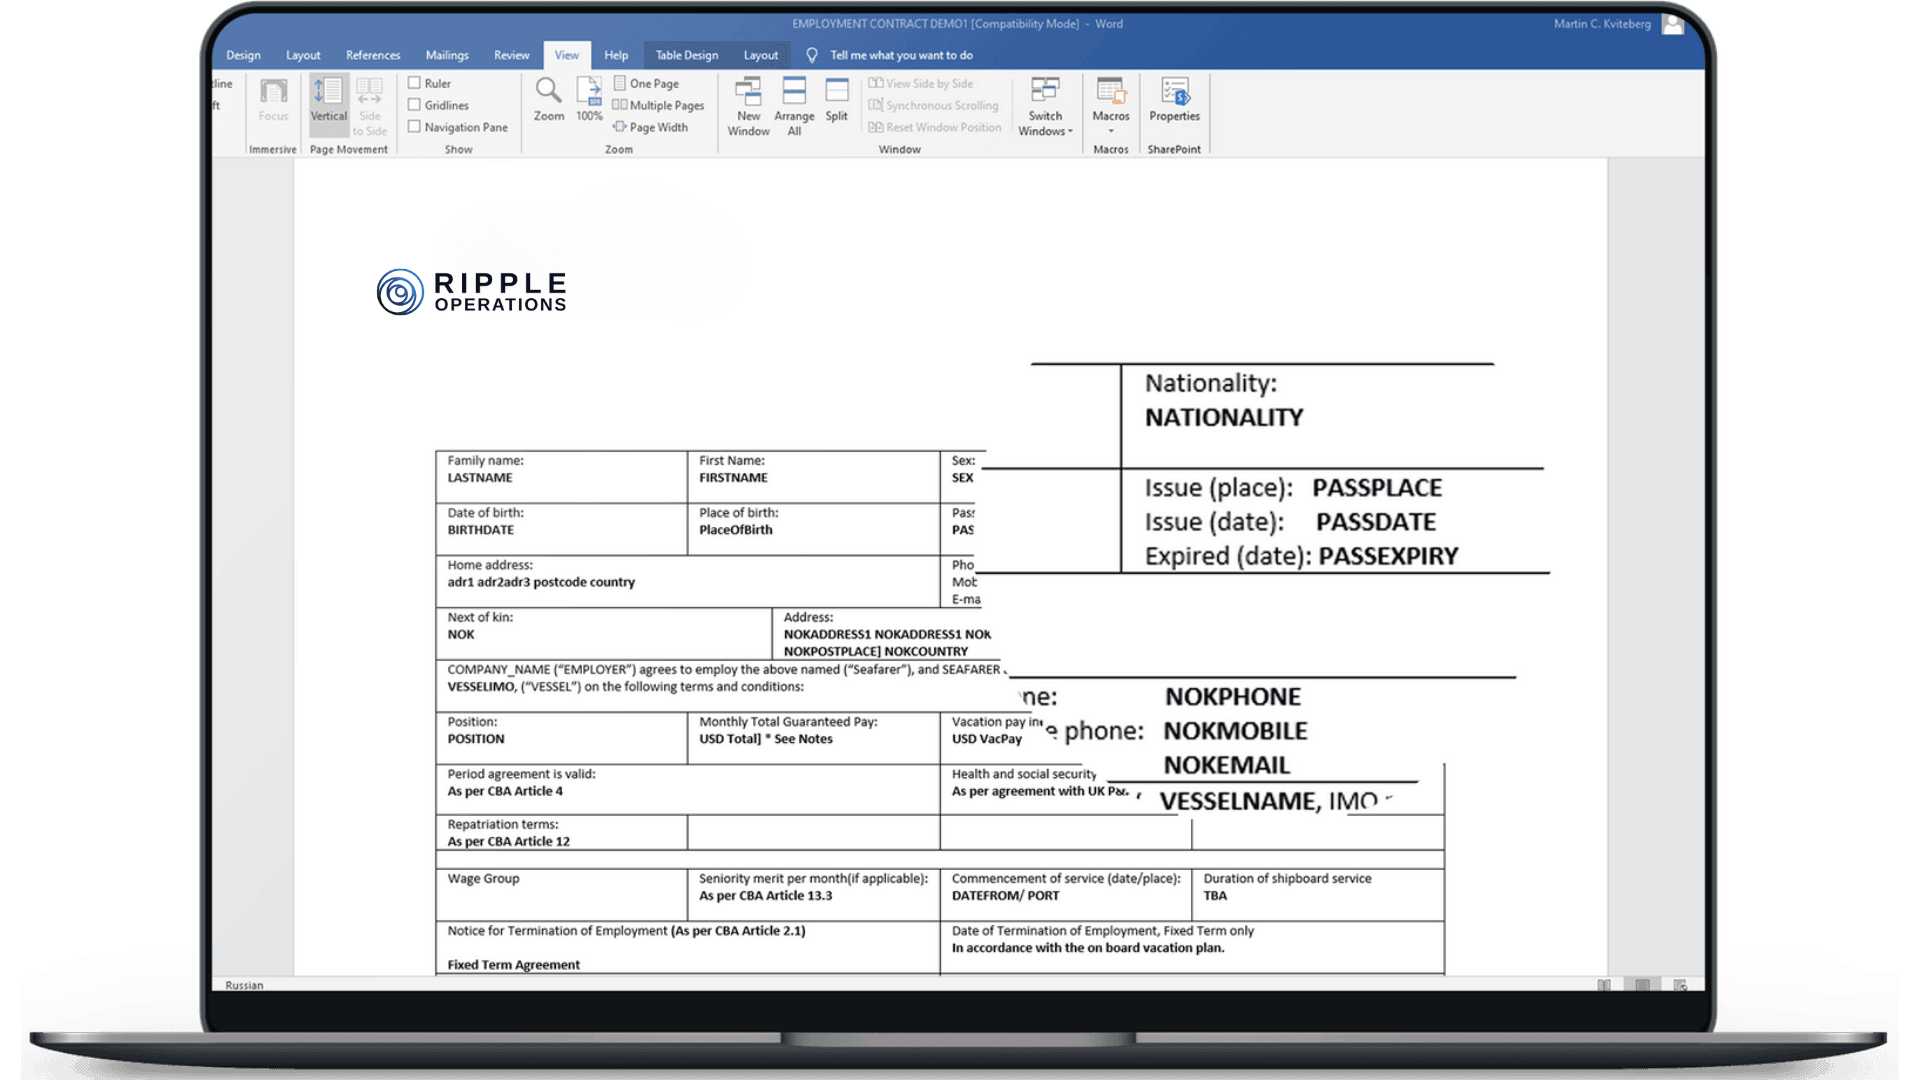Screen dimensions: 1920x1080
Task: Open the Layout tab next to Design
Action: 303,55
